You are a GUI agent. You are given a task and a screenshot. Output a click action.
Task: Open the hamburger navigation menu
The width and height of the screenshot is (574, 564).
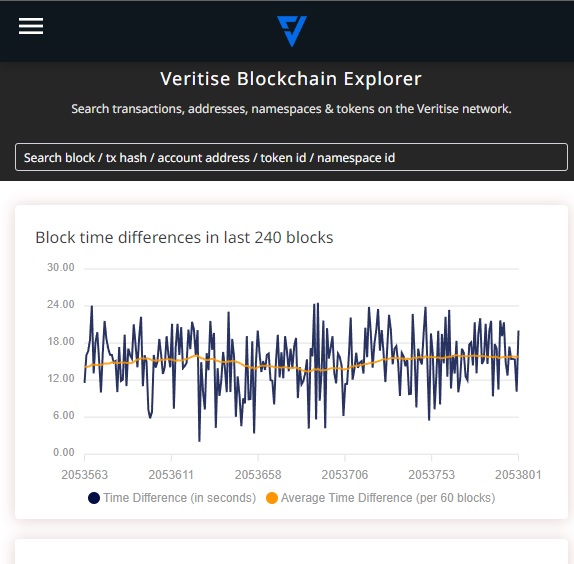[x=31, y=26]
